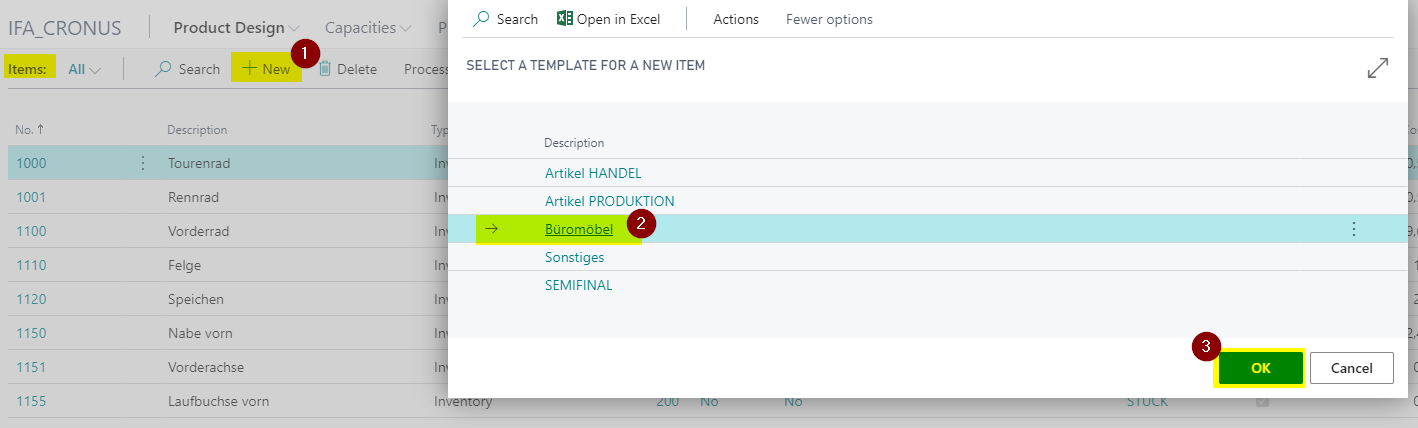Open row options for Büromöbel template
This screenshot has width=1418, height=428.
1354,229
